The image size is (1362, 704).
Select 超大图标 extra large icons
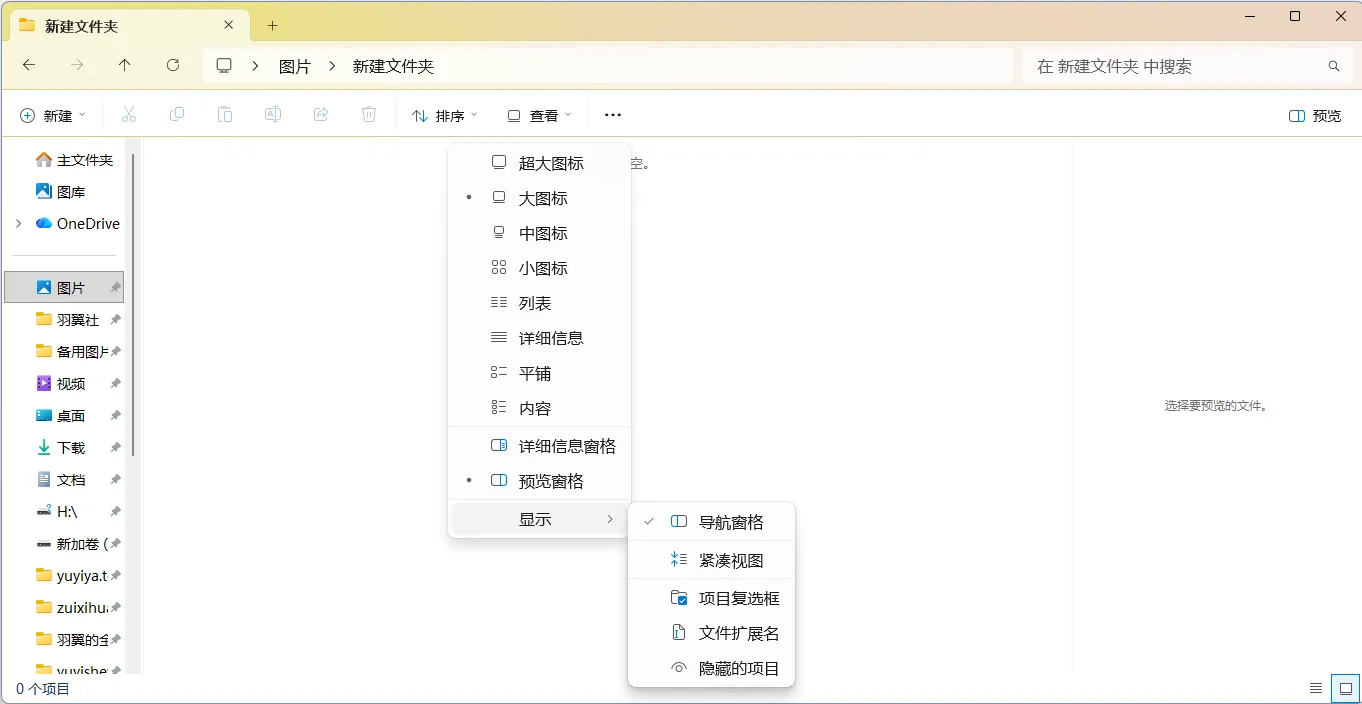[539, 163]
